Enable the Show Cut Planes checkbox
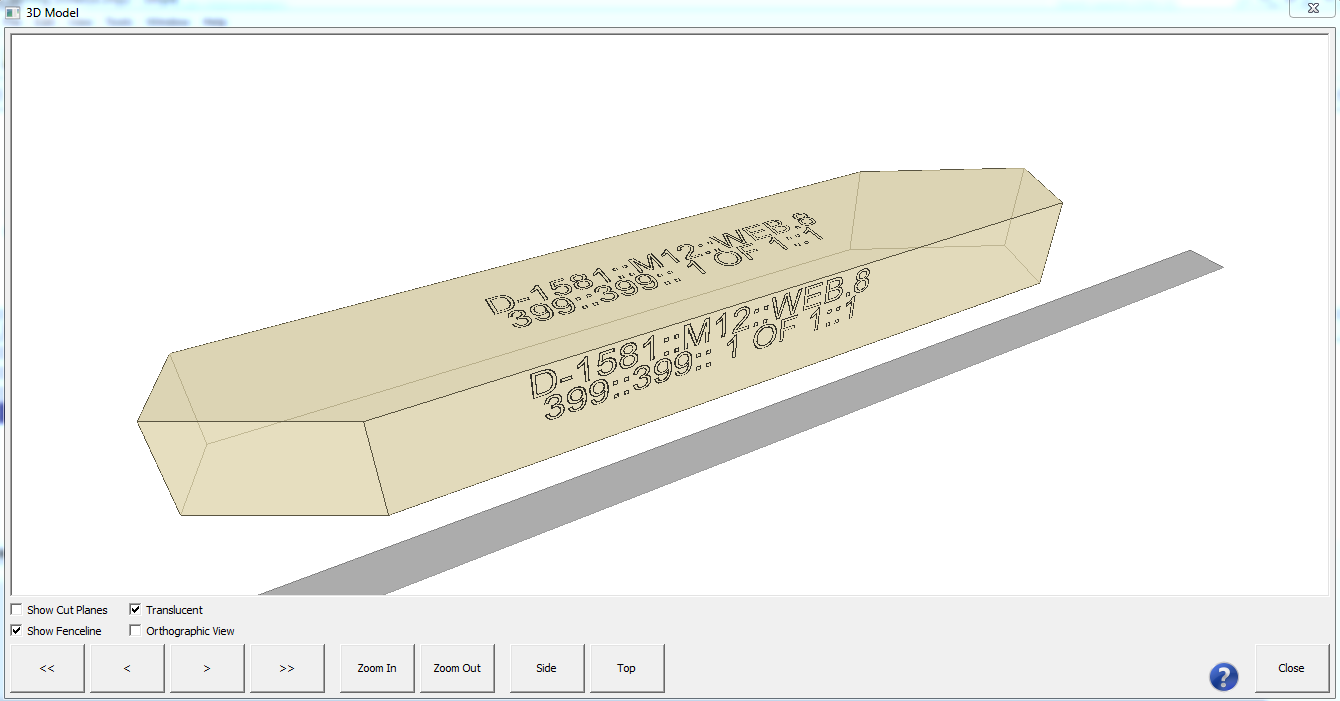 (16, 609)
